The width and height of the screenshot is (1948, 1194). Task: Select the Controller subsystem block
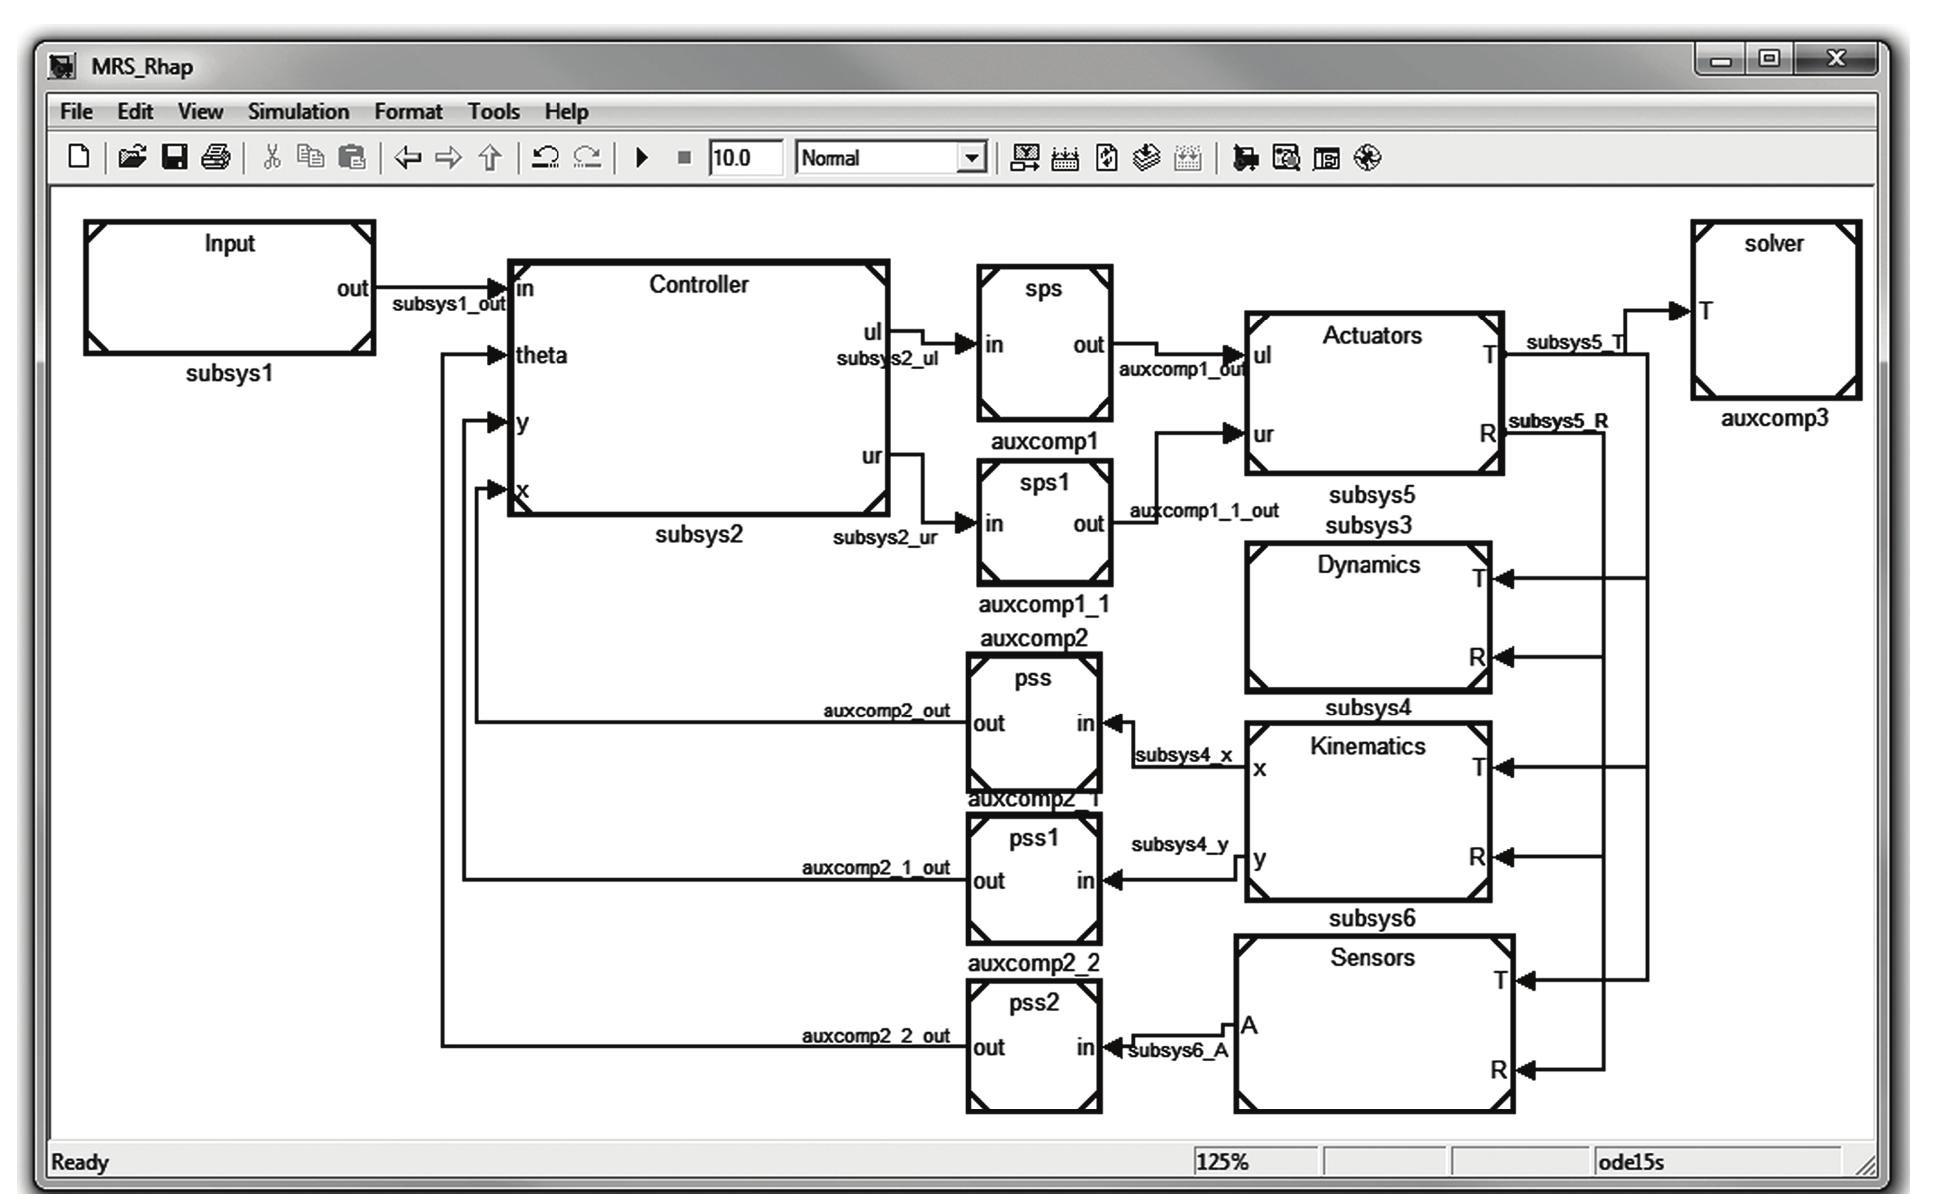point(698,389)
